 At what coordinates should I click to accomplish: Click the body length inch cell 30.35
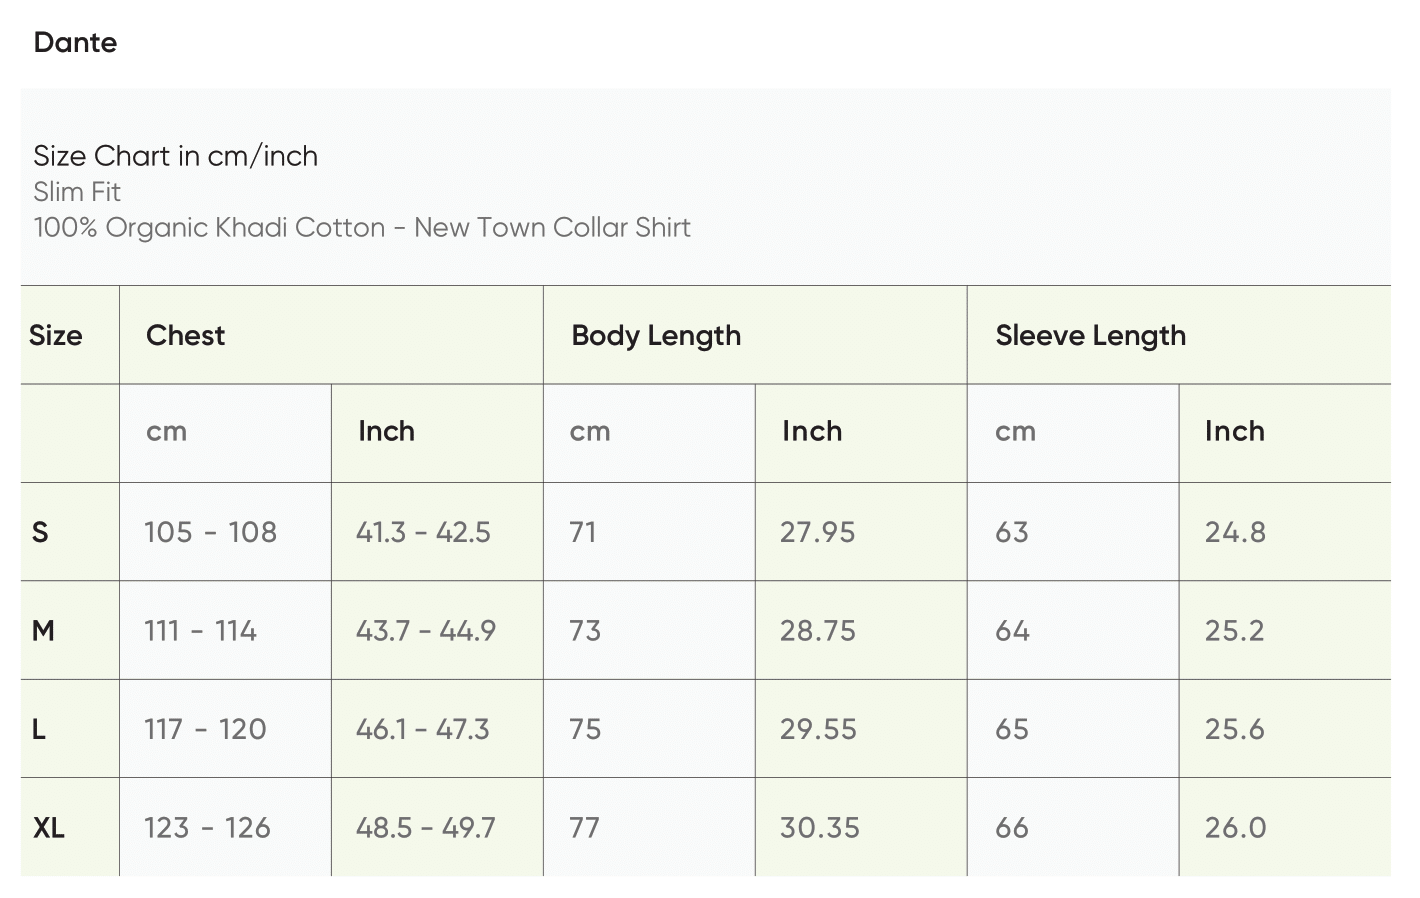[x=820, y=828]
